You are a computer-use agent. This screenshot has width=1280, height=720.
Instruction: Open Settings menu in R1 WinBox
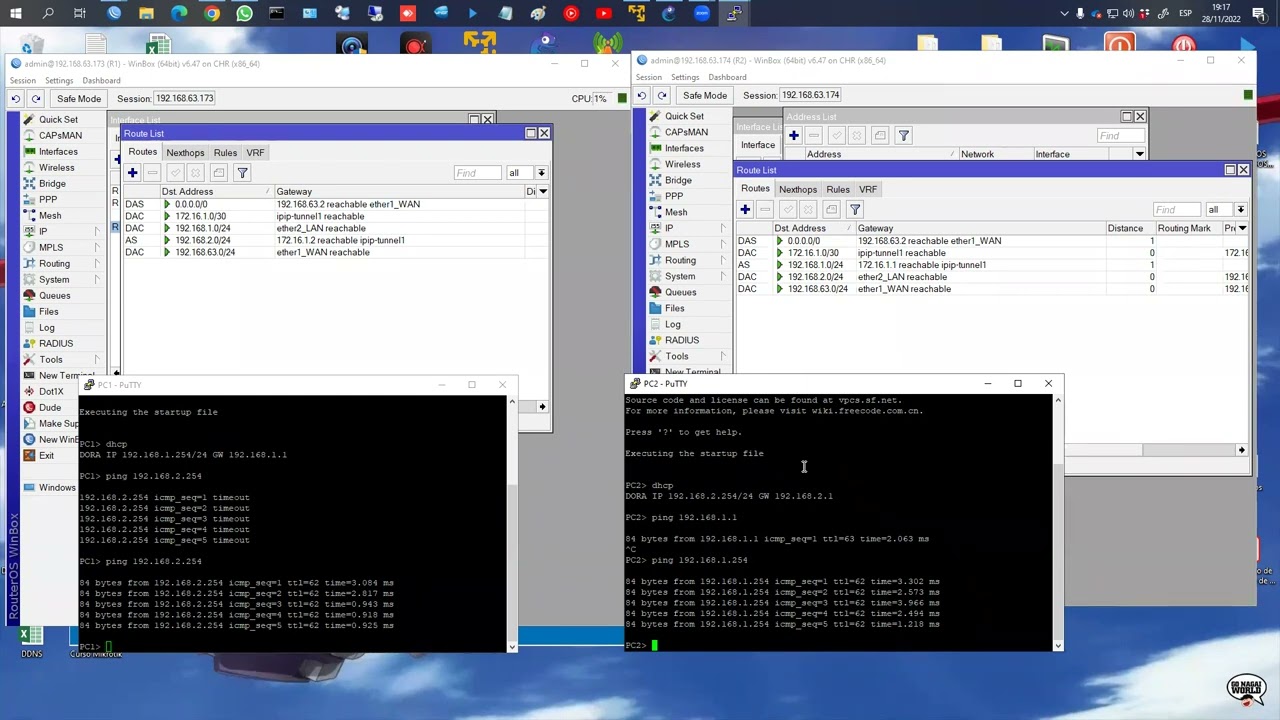pyautogui.click(x=59, y=80)
